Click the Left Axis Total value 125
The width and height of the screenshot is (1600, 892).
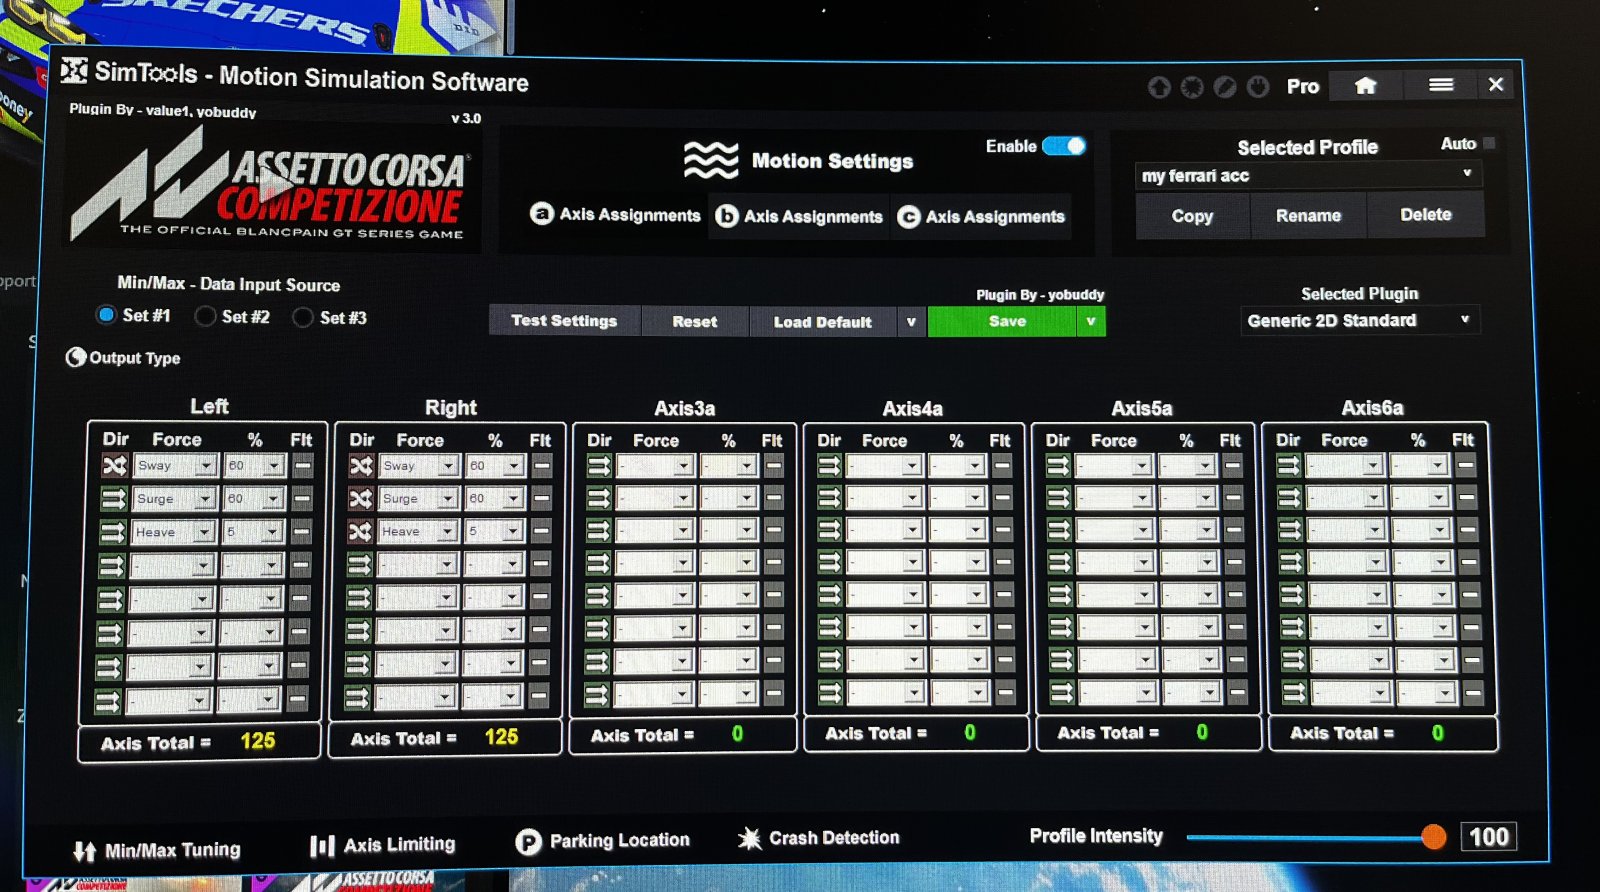click(x=257, y=741)
